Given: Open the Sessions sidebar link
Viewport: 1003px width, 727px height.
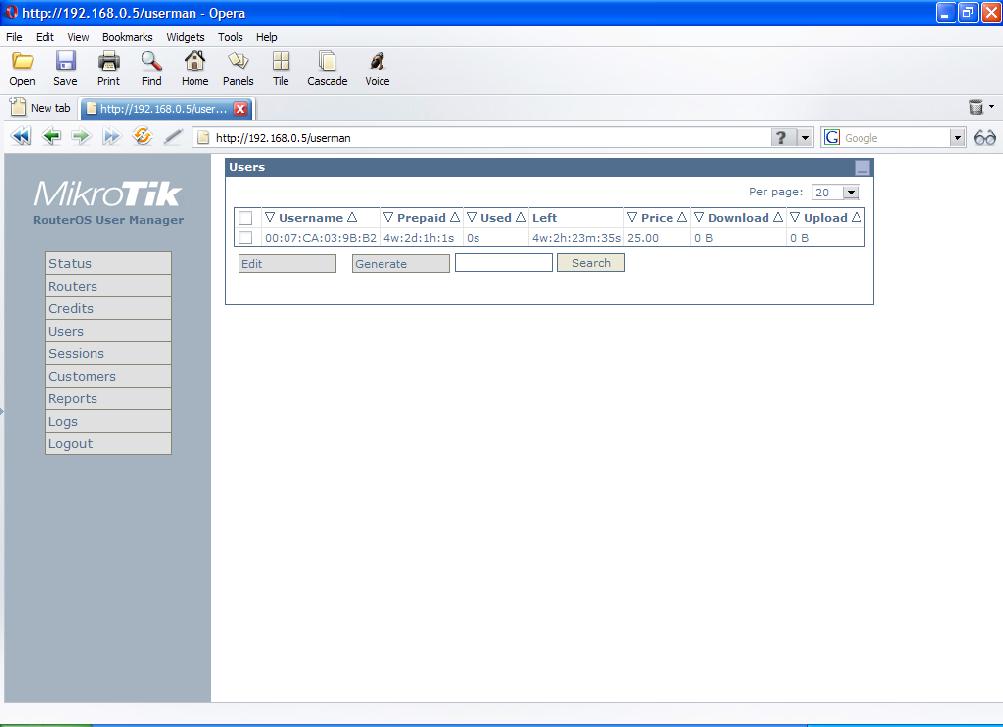Looking at the screenshot, I should click(108, 354).
